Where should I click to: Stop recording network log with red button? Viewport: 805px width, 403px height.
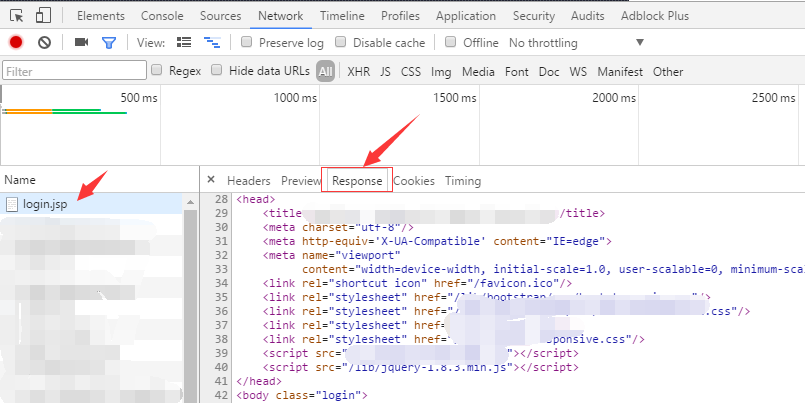pos(16,42)
